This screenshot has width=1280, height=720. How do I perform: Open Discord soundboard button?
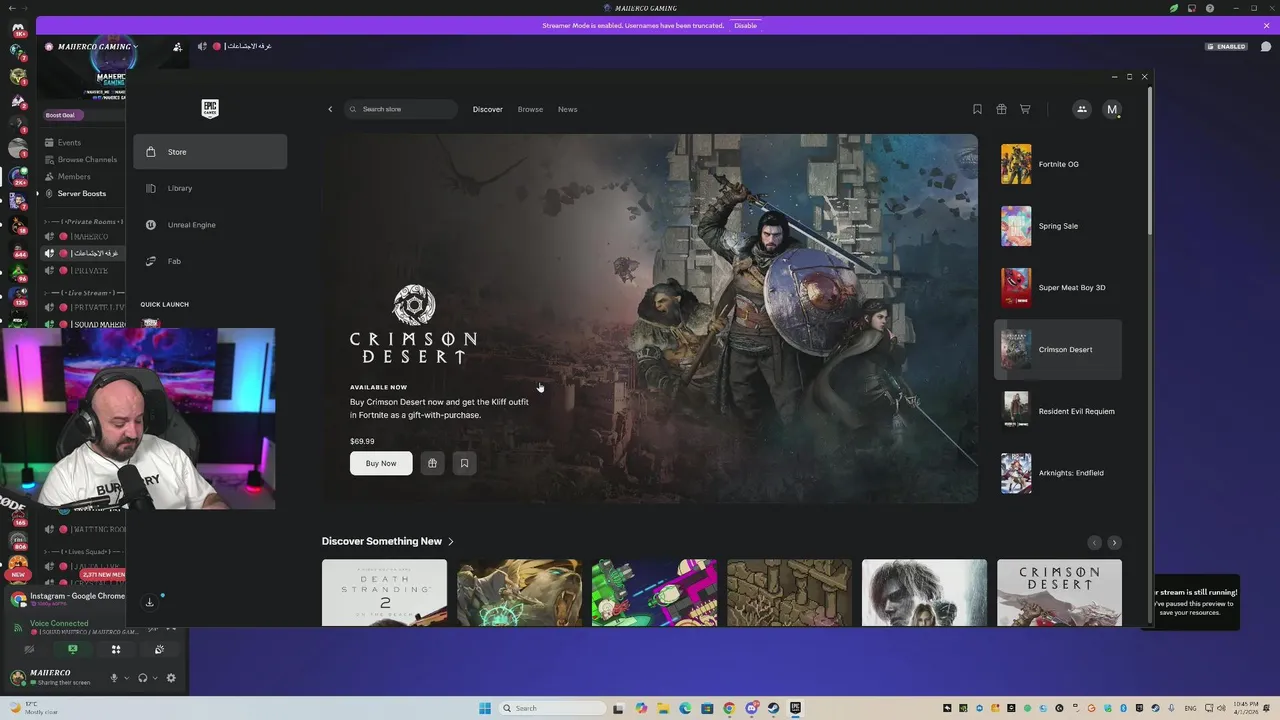click(159, 649)
